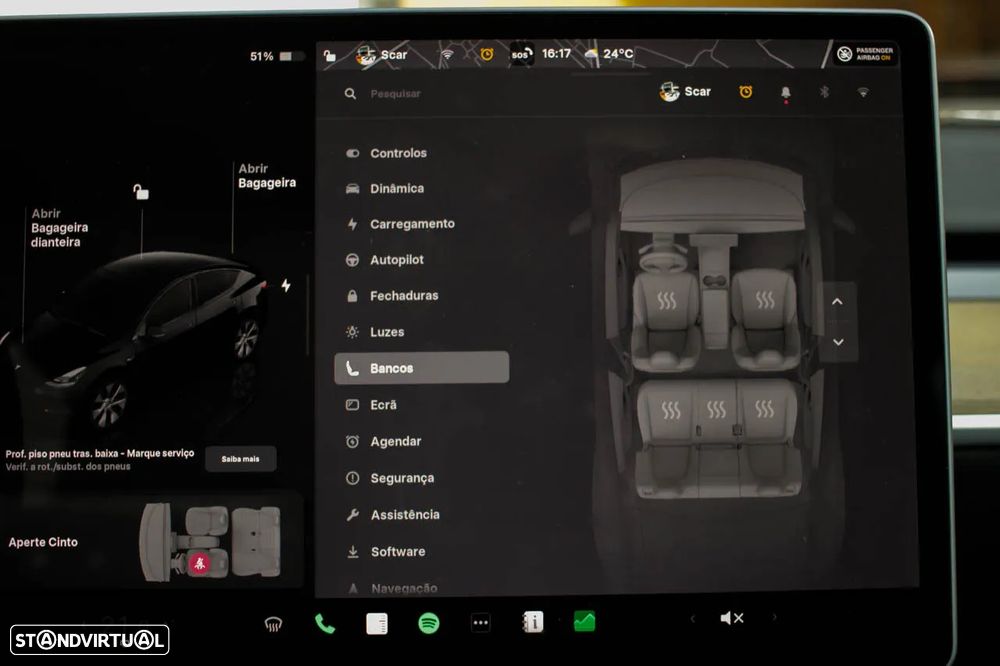Click the up chevron beside the seats
The height and width of the screenshot is (666, 1000).
tap(837, 302)
